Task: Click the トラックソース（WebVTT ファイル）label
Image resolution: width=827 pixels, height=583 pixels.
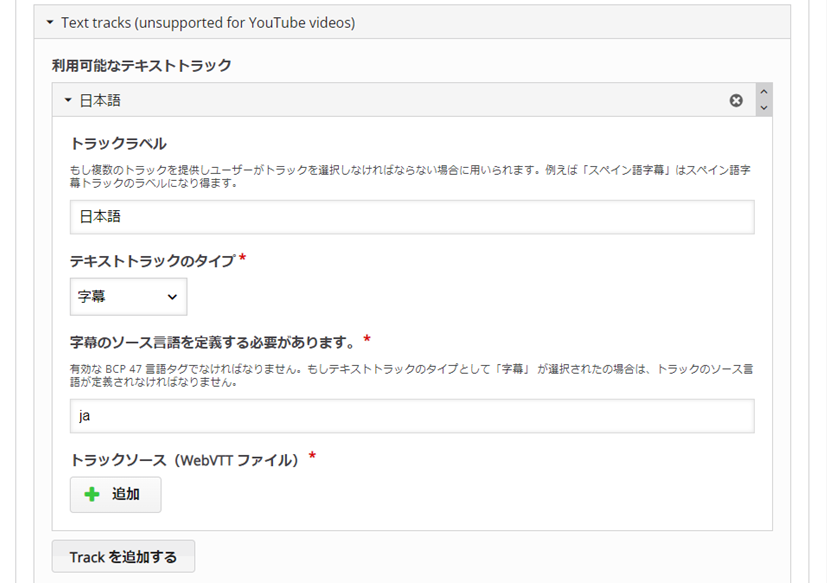Action: pyautogui.click(x=184, y=460)
